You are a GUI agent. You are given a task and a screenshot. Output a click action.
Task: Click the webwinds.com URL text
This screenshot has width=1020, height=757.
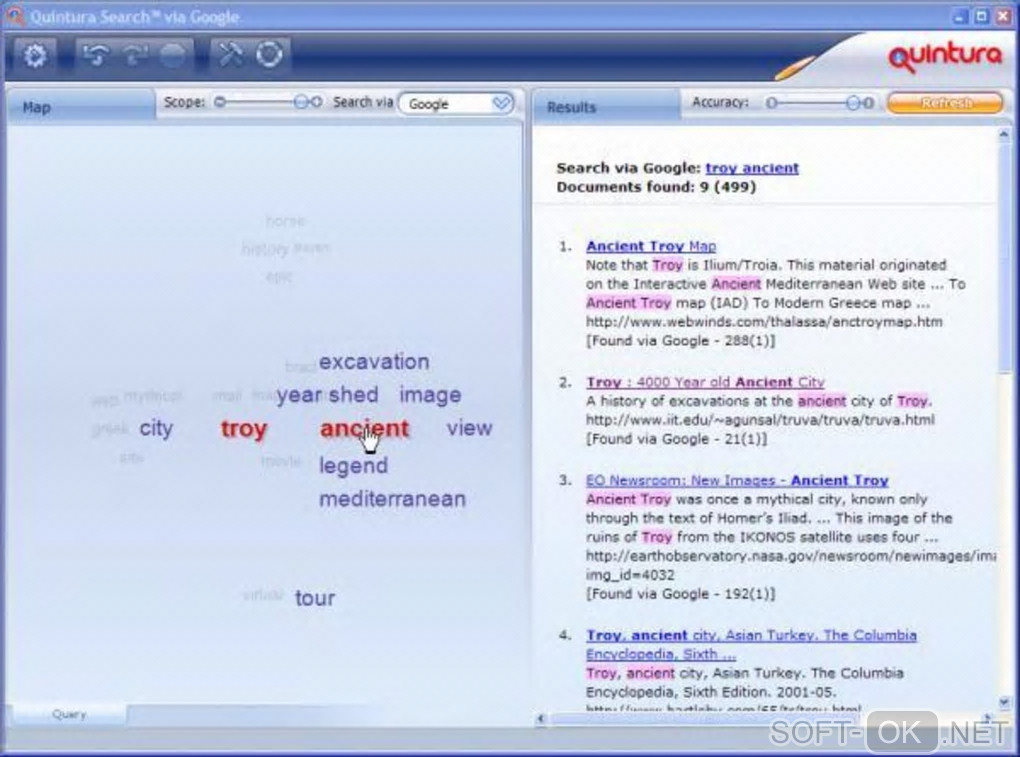(764, 321)
